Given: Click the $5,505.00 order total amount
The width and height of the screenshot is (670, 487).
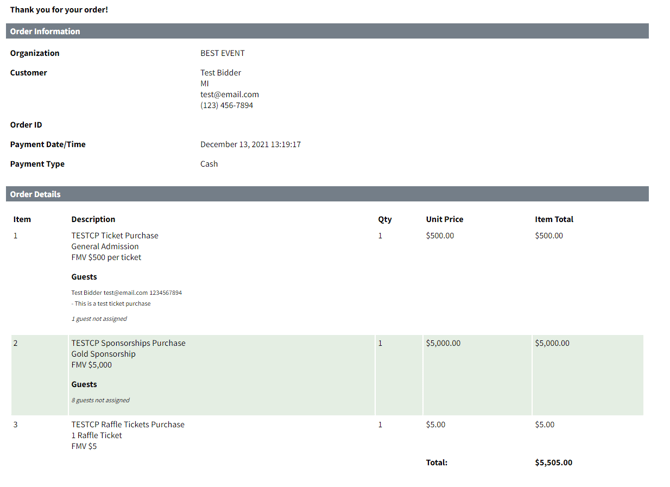Looking at the screenshot, I should [x=553, y=463].
